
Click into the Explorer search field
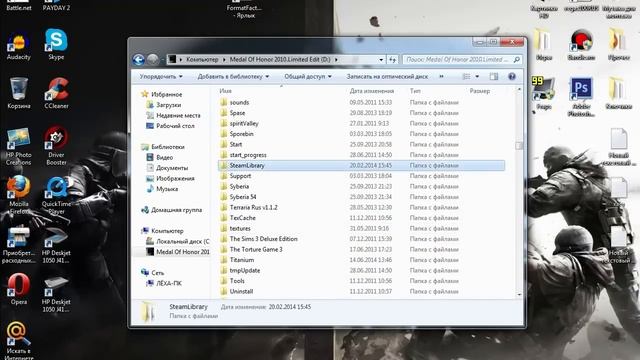coord(457,60)
